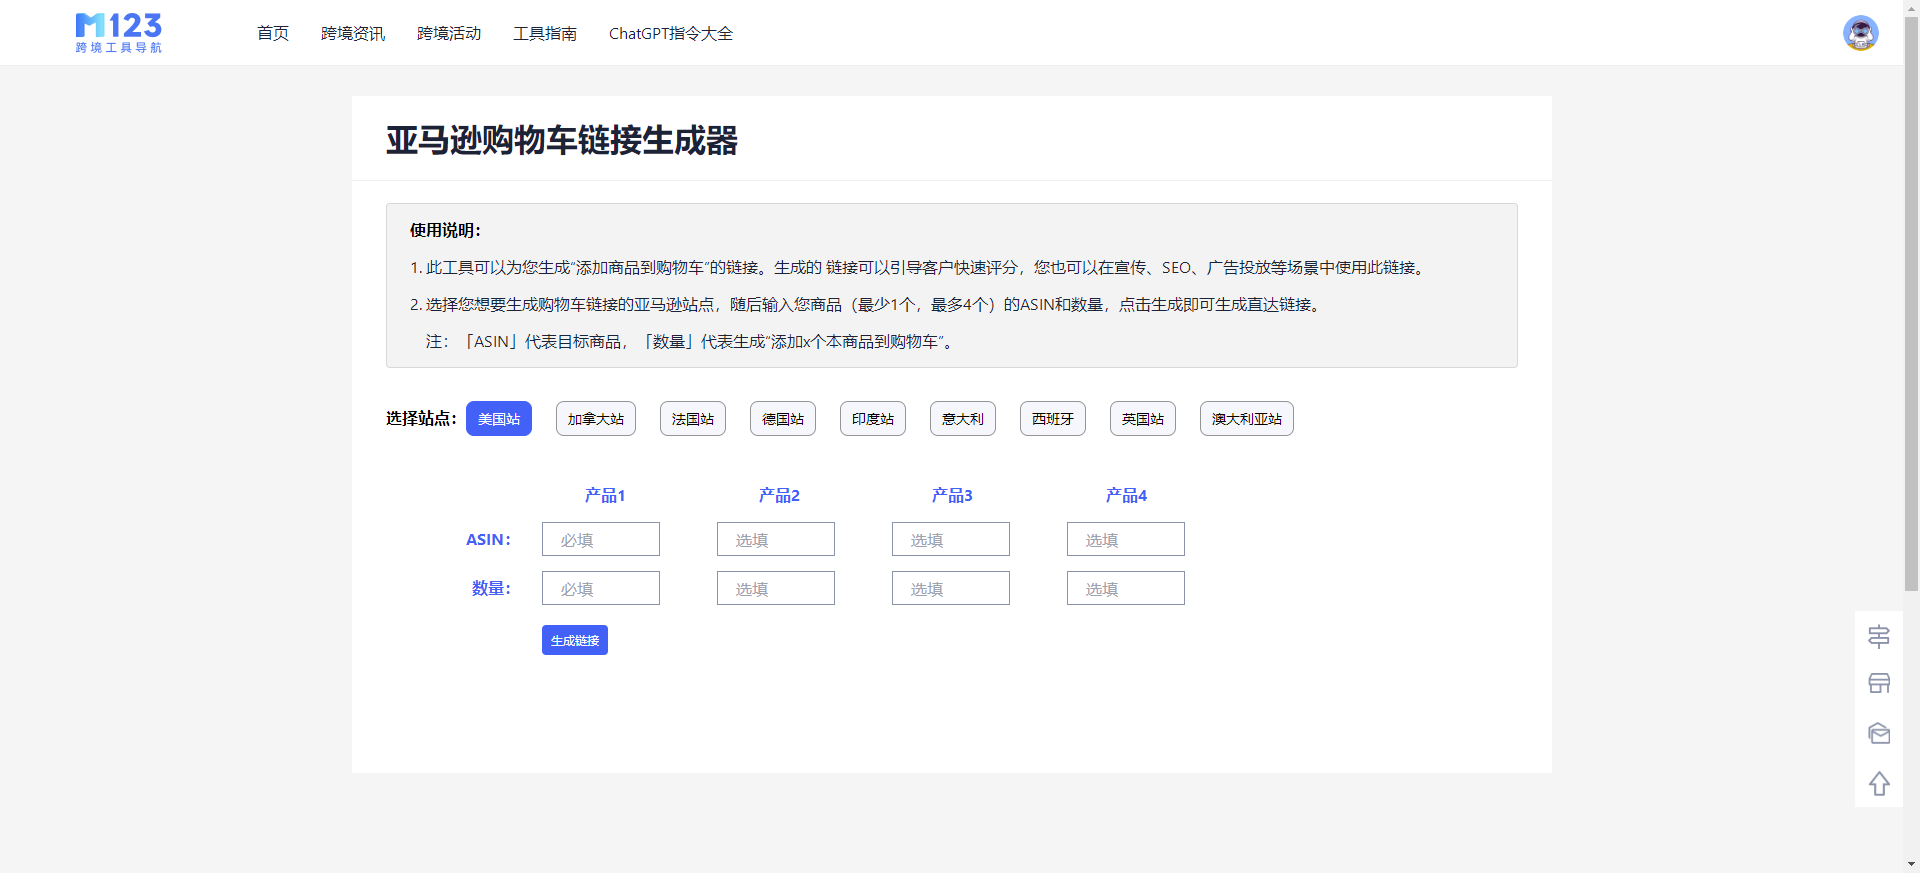This screenshot has height=873, width=1920.
Task: Click the page vertical scrollbar thumb
Action: tap(1912, 302)
